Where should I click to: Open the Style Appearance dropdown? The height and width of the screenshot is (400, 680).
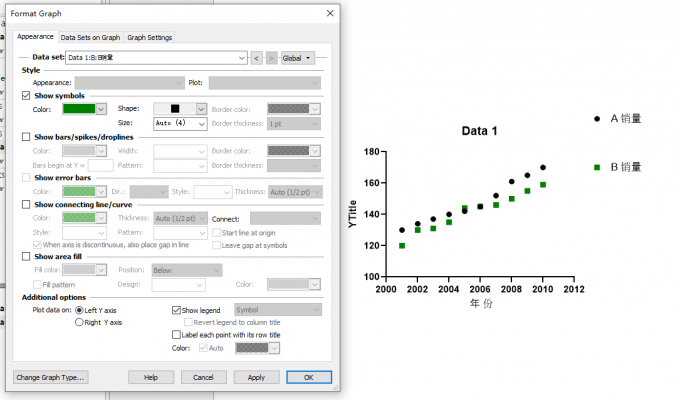(x=129, y=83)
